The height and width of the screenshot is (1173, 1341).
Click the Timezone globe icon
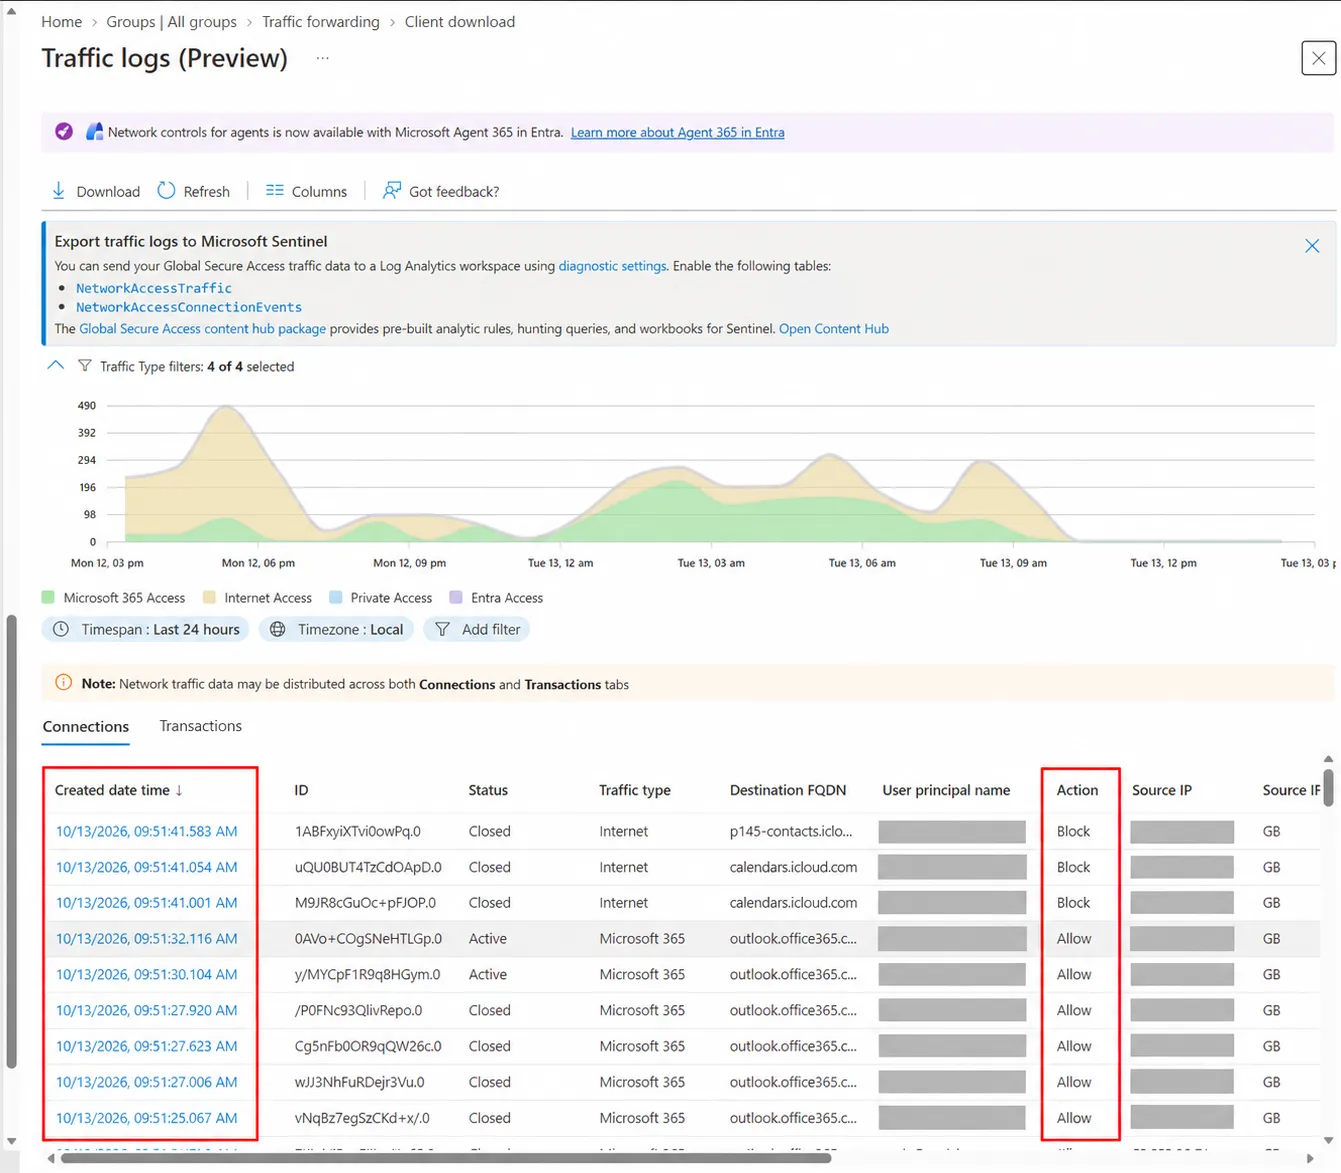pos(278,629)
